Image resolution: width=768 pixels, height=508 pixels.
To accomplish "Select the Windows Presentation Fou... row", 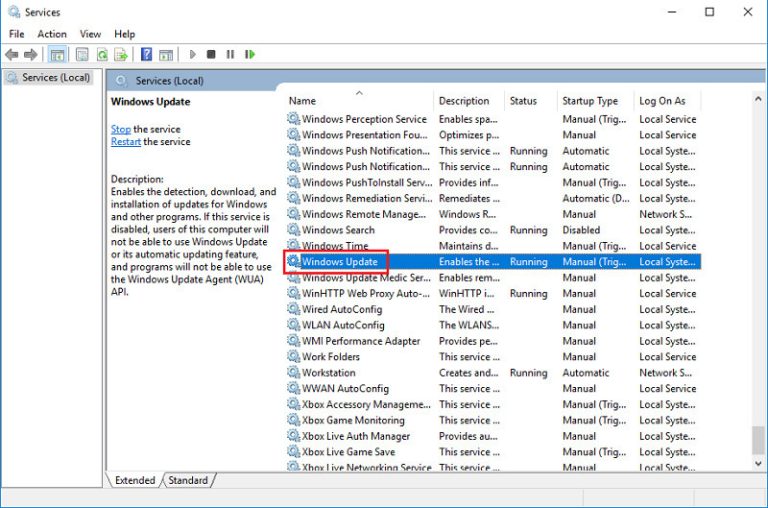I will pos(493,135).
